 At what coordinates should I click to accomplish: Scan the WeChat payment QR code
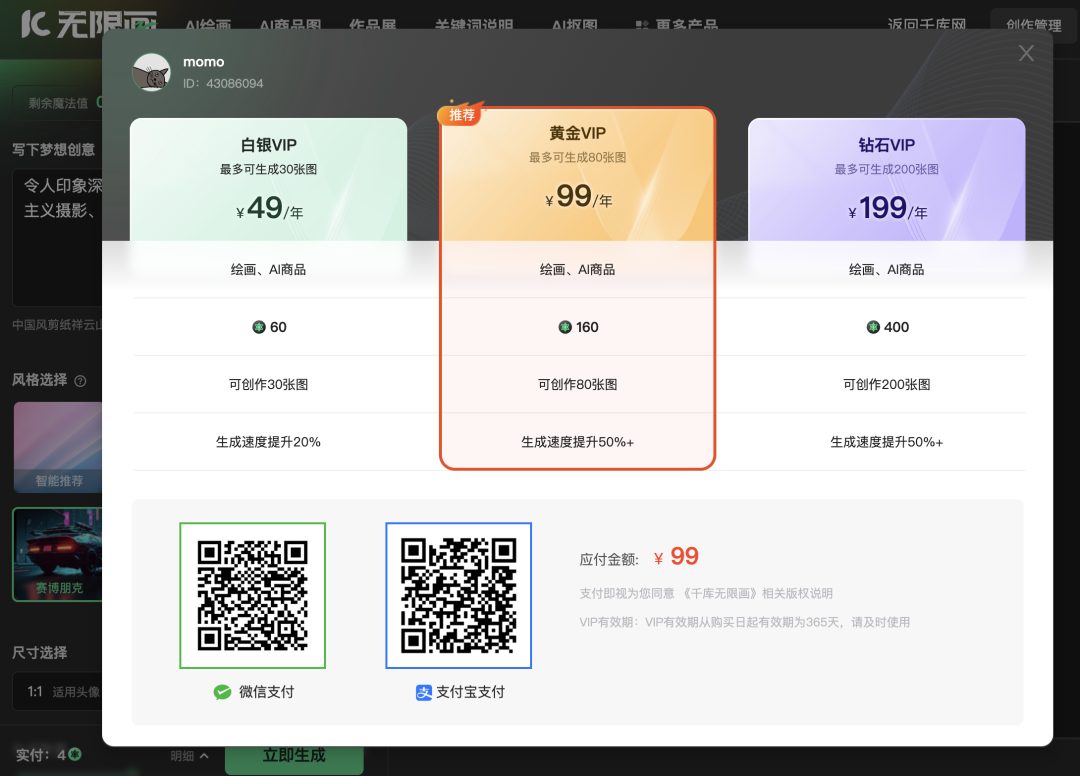click(x=252, y=595)
